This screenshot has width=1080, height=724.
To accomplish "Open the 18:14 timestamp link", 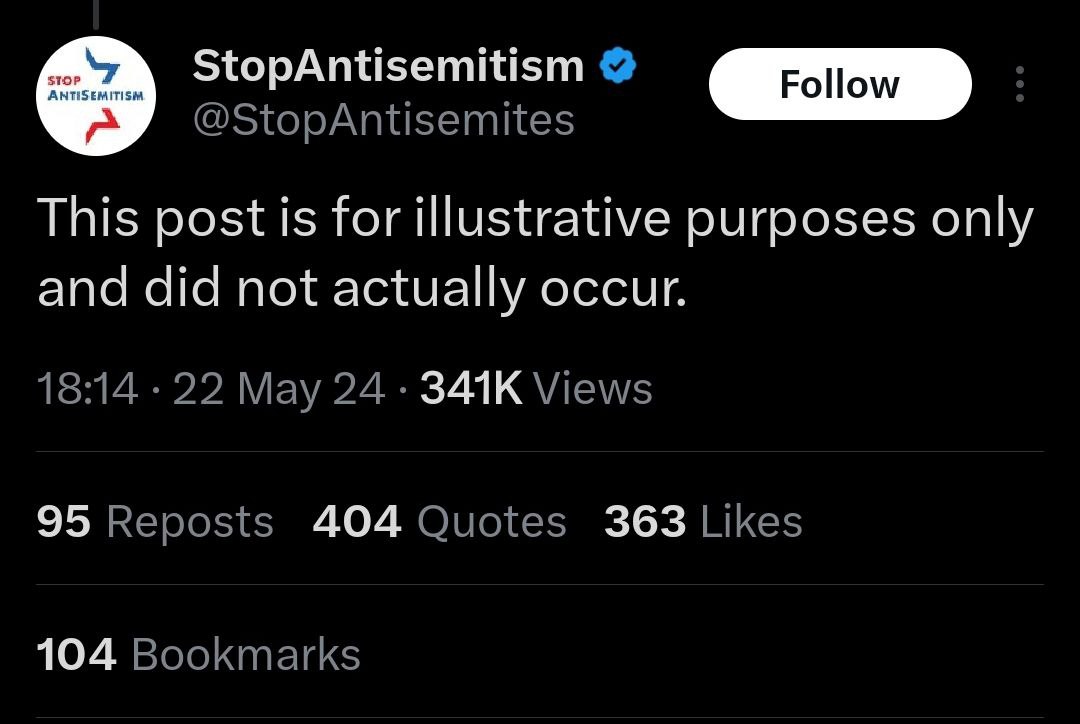I will point(87,389).
